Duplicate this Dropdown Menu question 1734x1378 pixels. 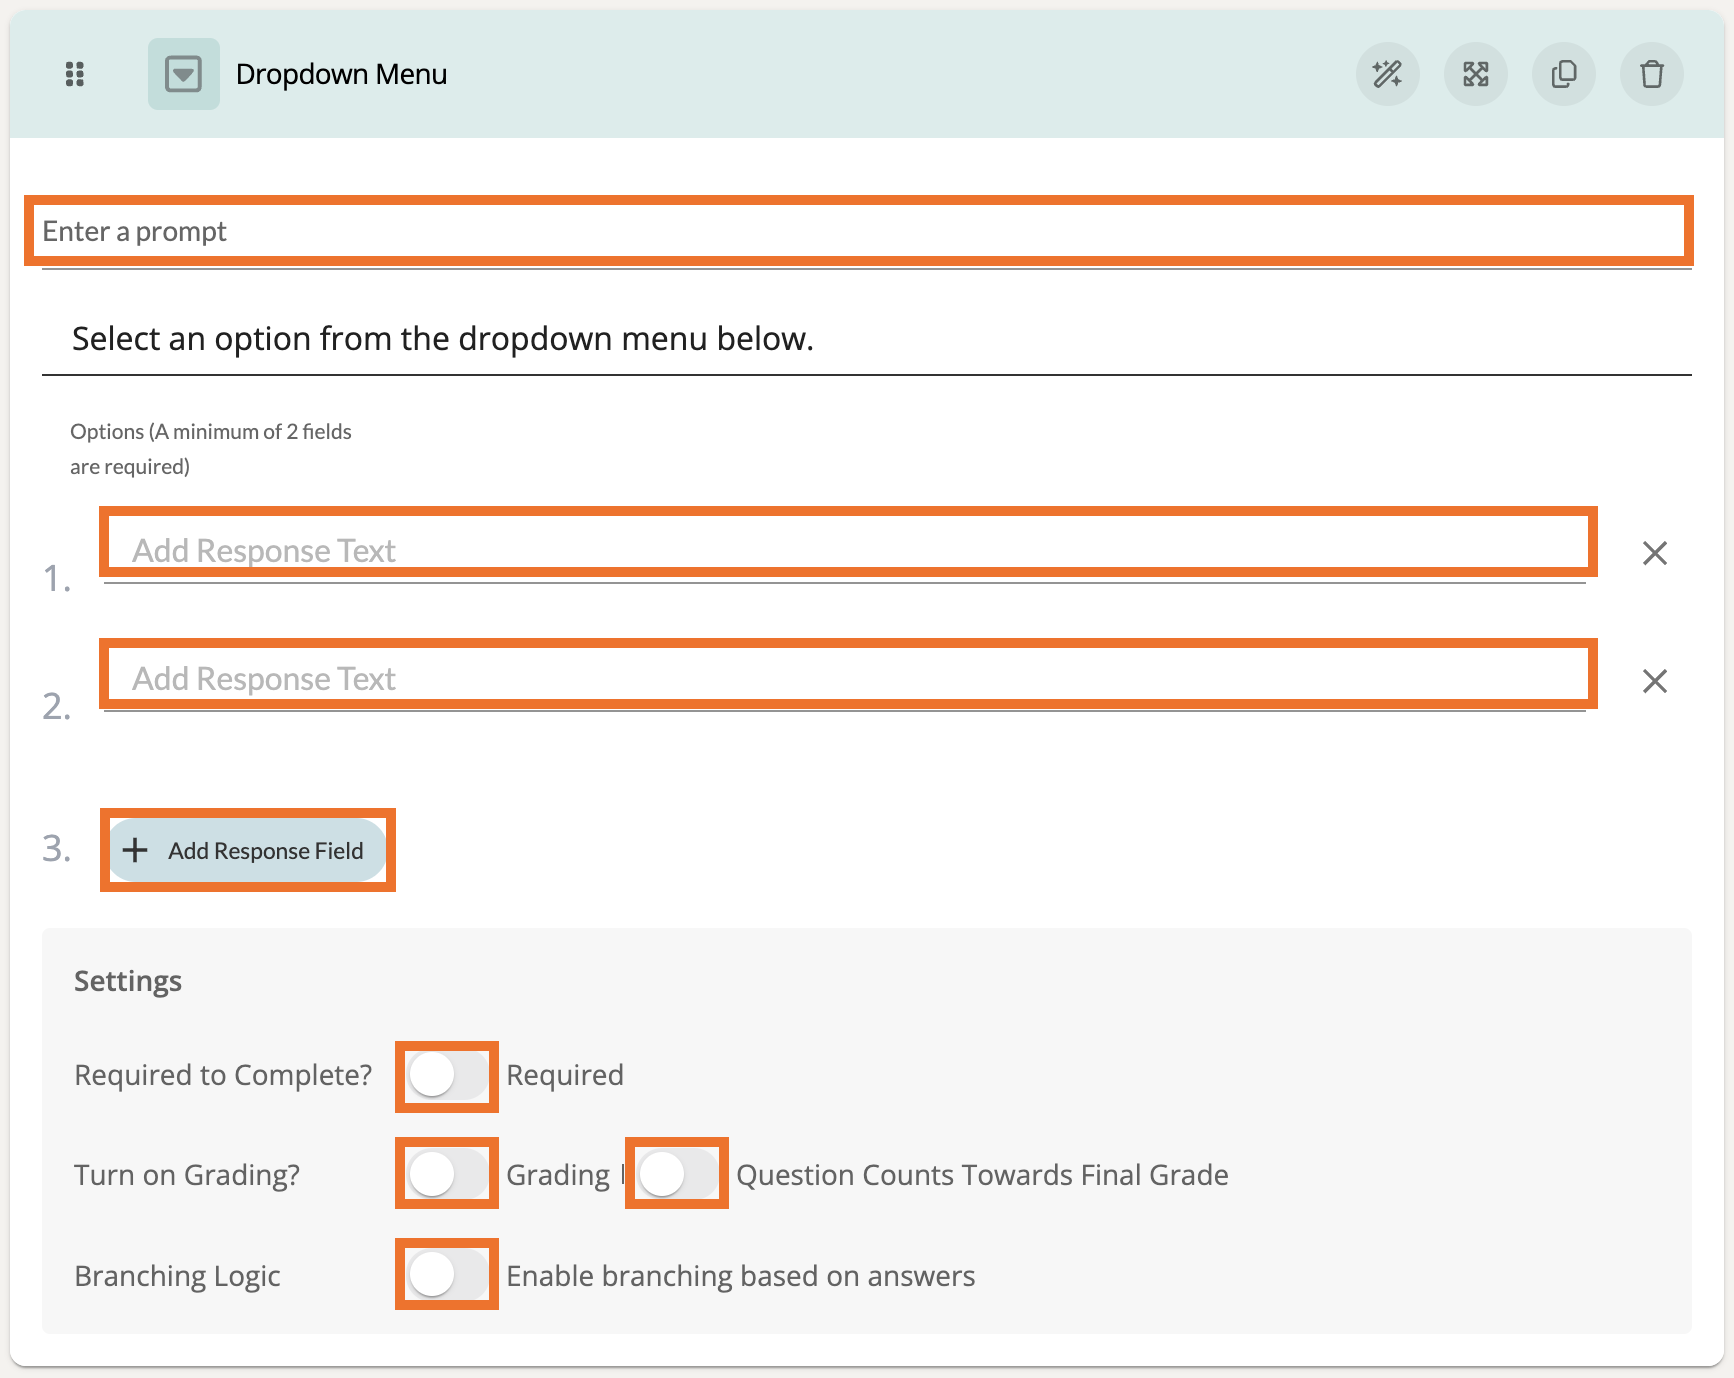click(1563, 74)
